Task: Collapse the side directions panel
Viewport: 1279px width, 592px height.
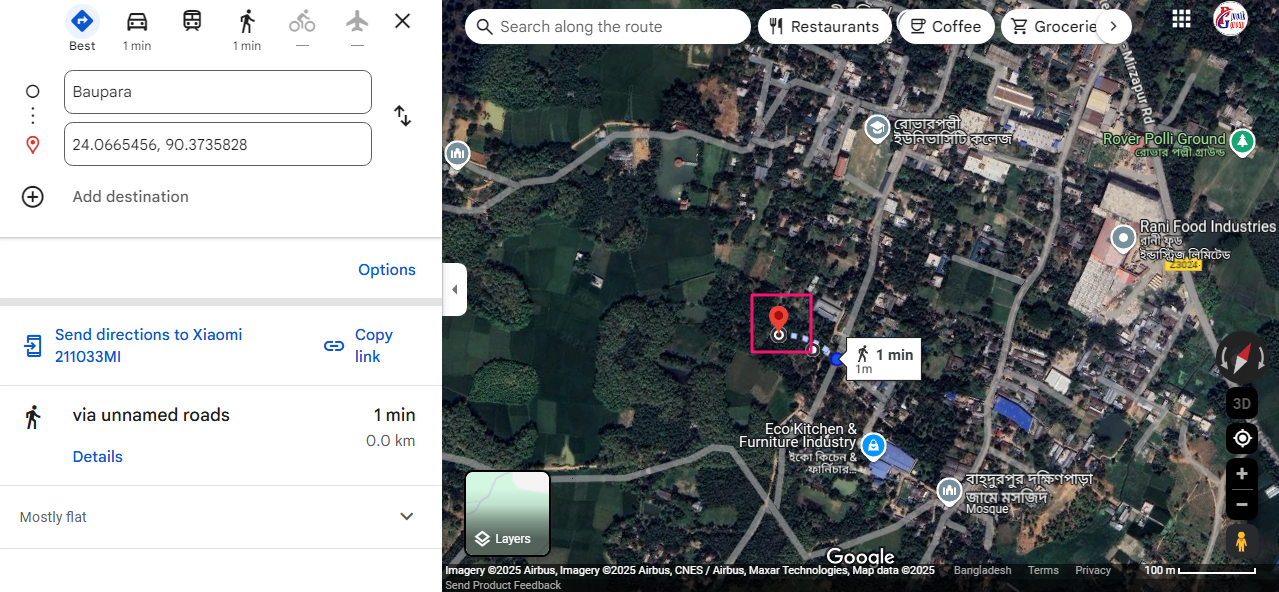Action: point(455,290)
